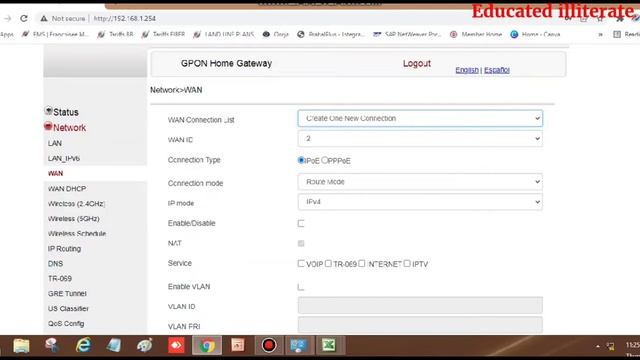Screen dimensions: 640x360
Task: Select the WAN sidebar item
Action: 56,173
